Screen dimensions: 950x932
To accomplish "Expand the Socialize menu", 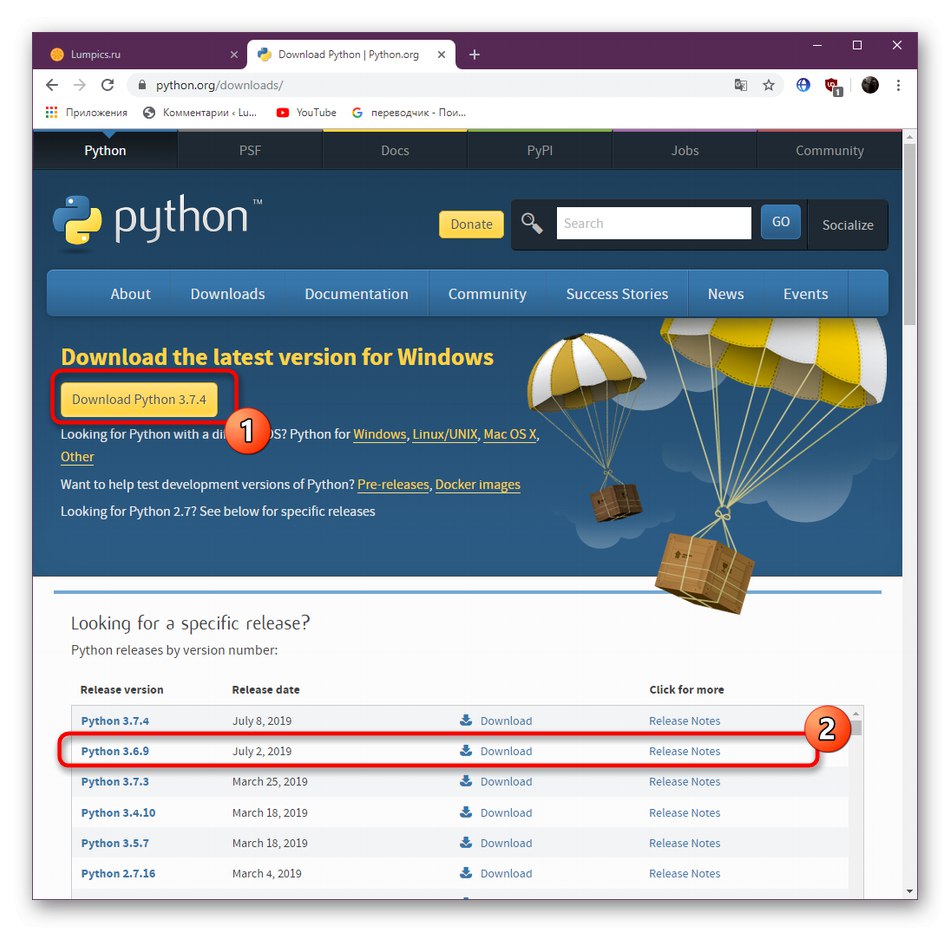I will [848, 225].
